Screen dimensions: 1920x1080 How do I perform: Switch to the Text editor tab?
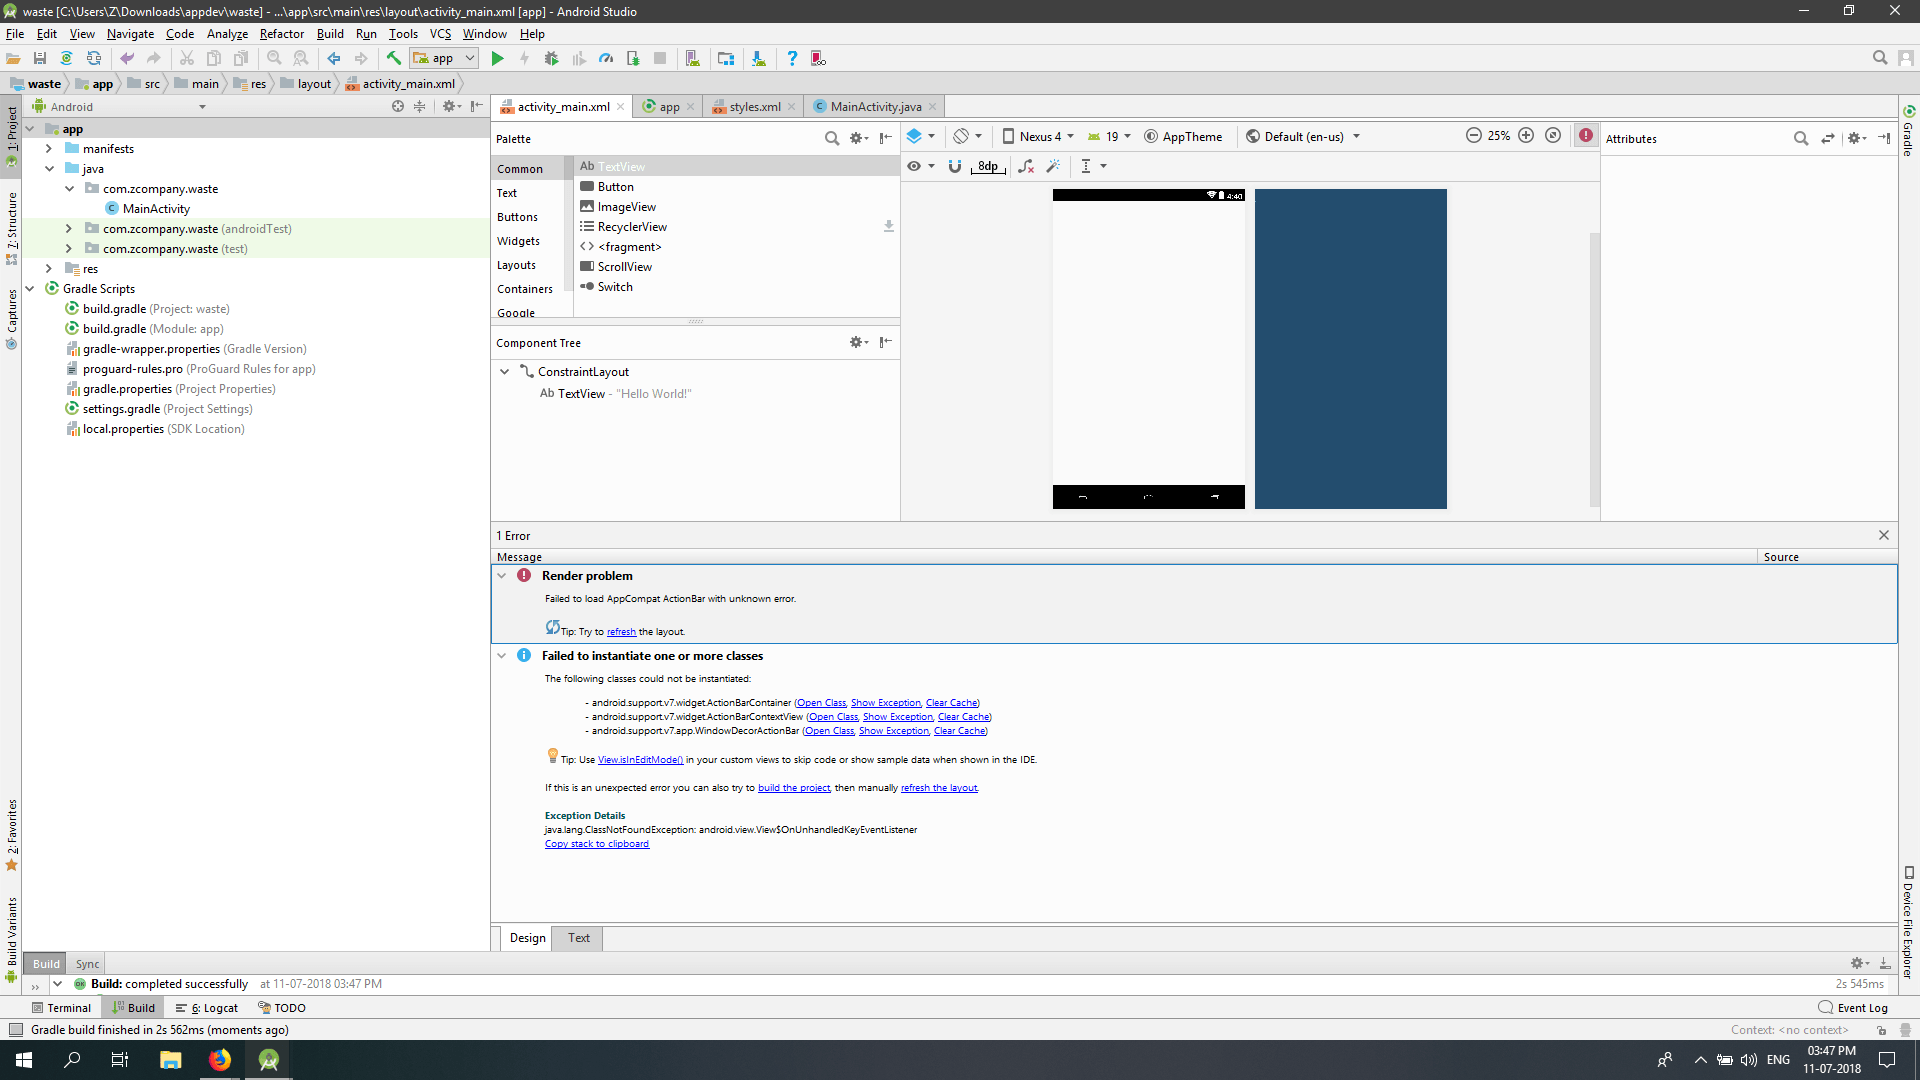pos(579,938)
